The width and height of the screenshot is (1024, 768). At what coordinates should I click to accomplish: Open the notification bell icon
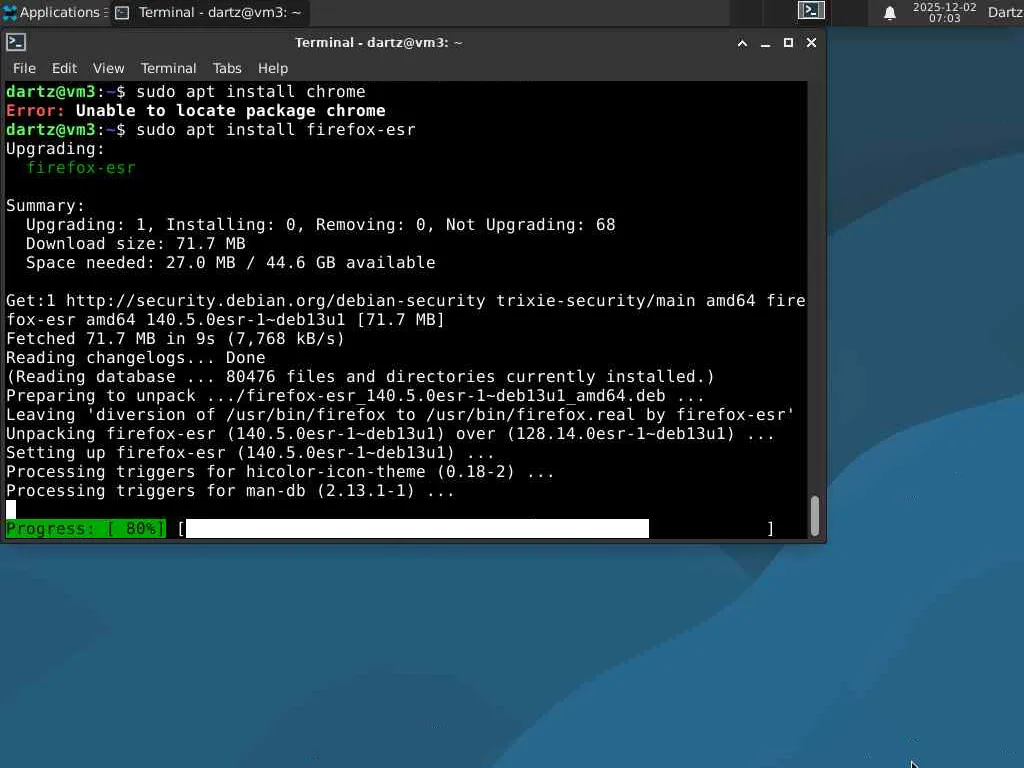point(889,13)
